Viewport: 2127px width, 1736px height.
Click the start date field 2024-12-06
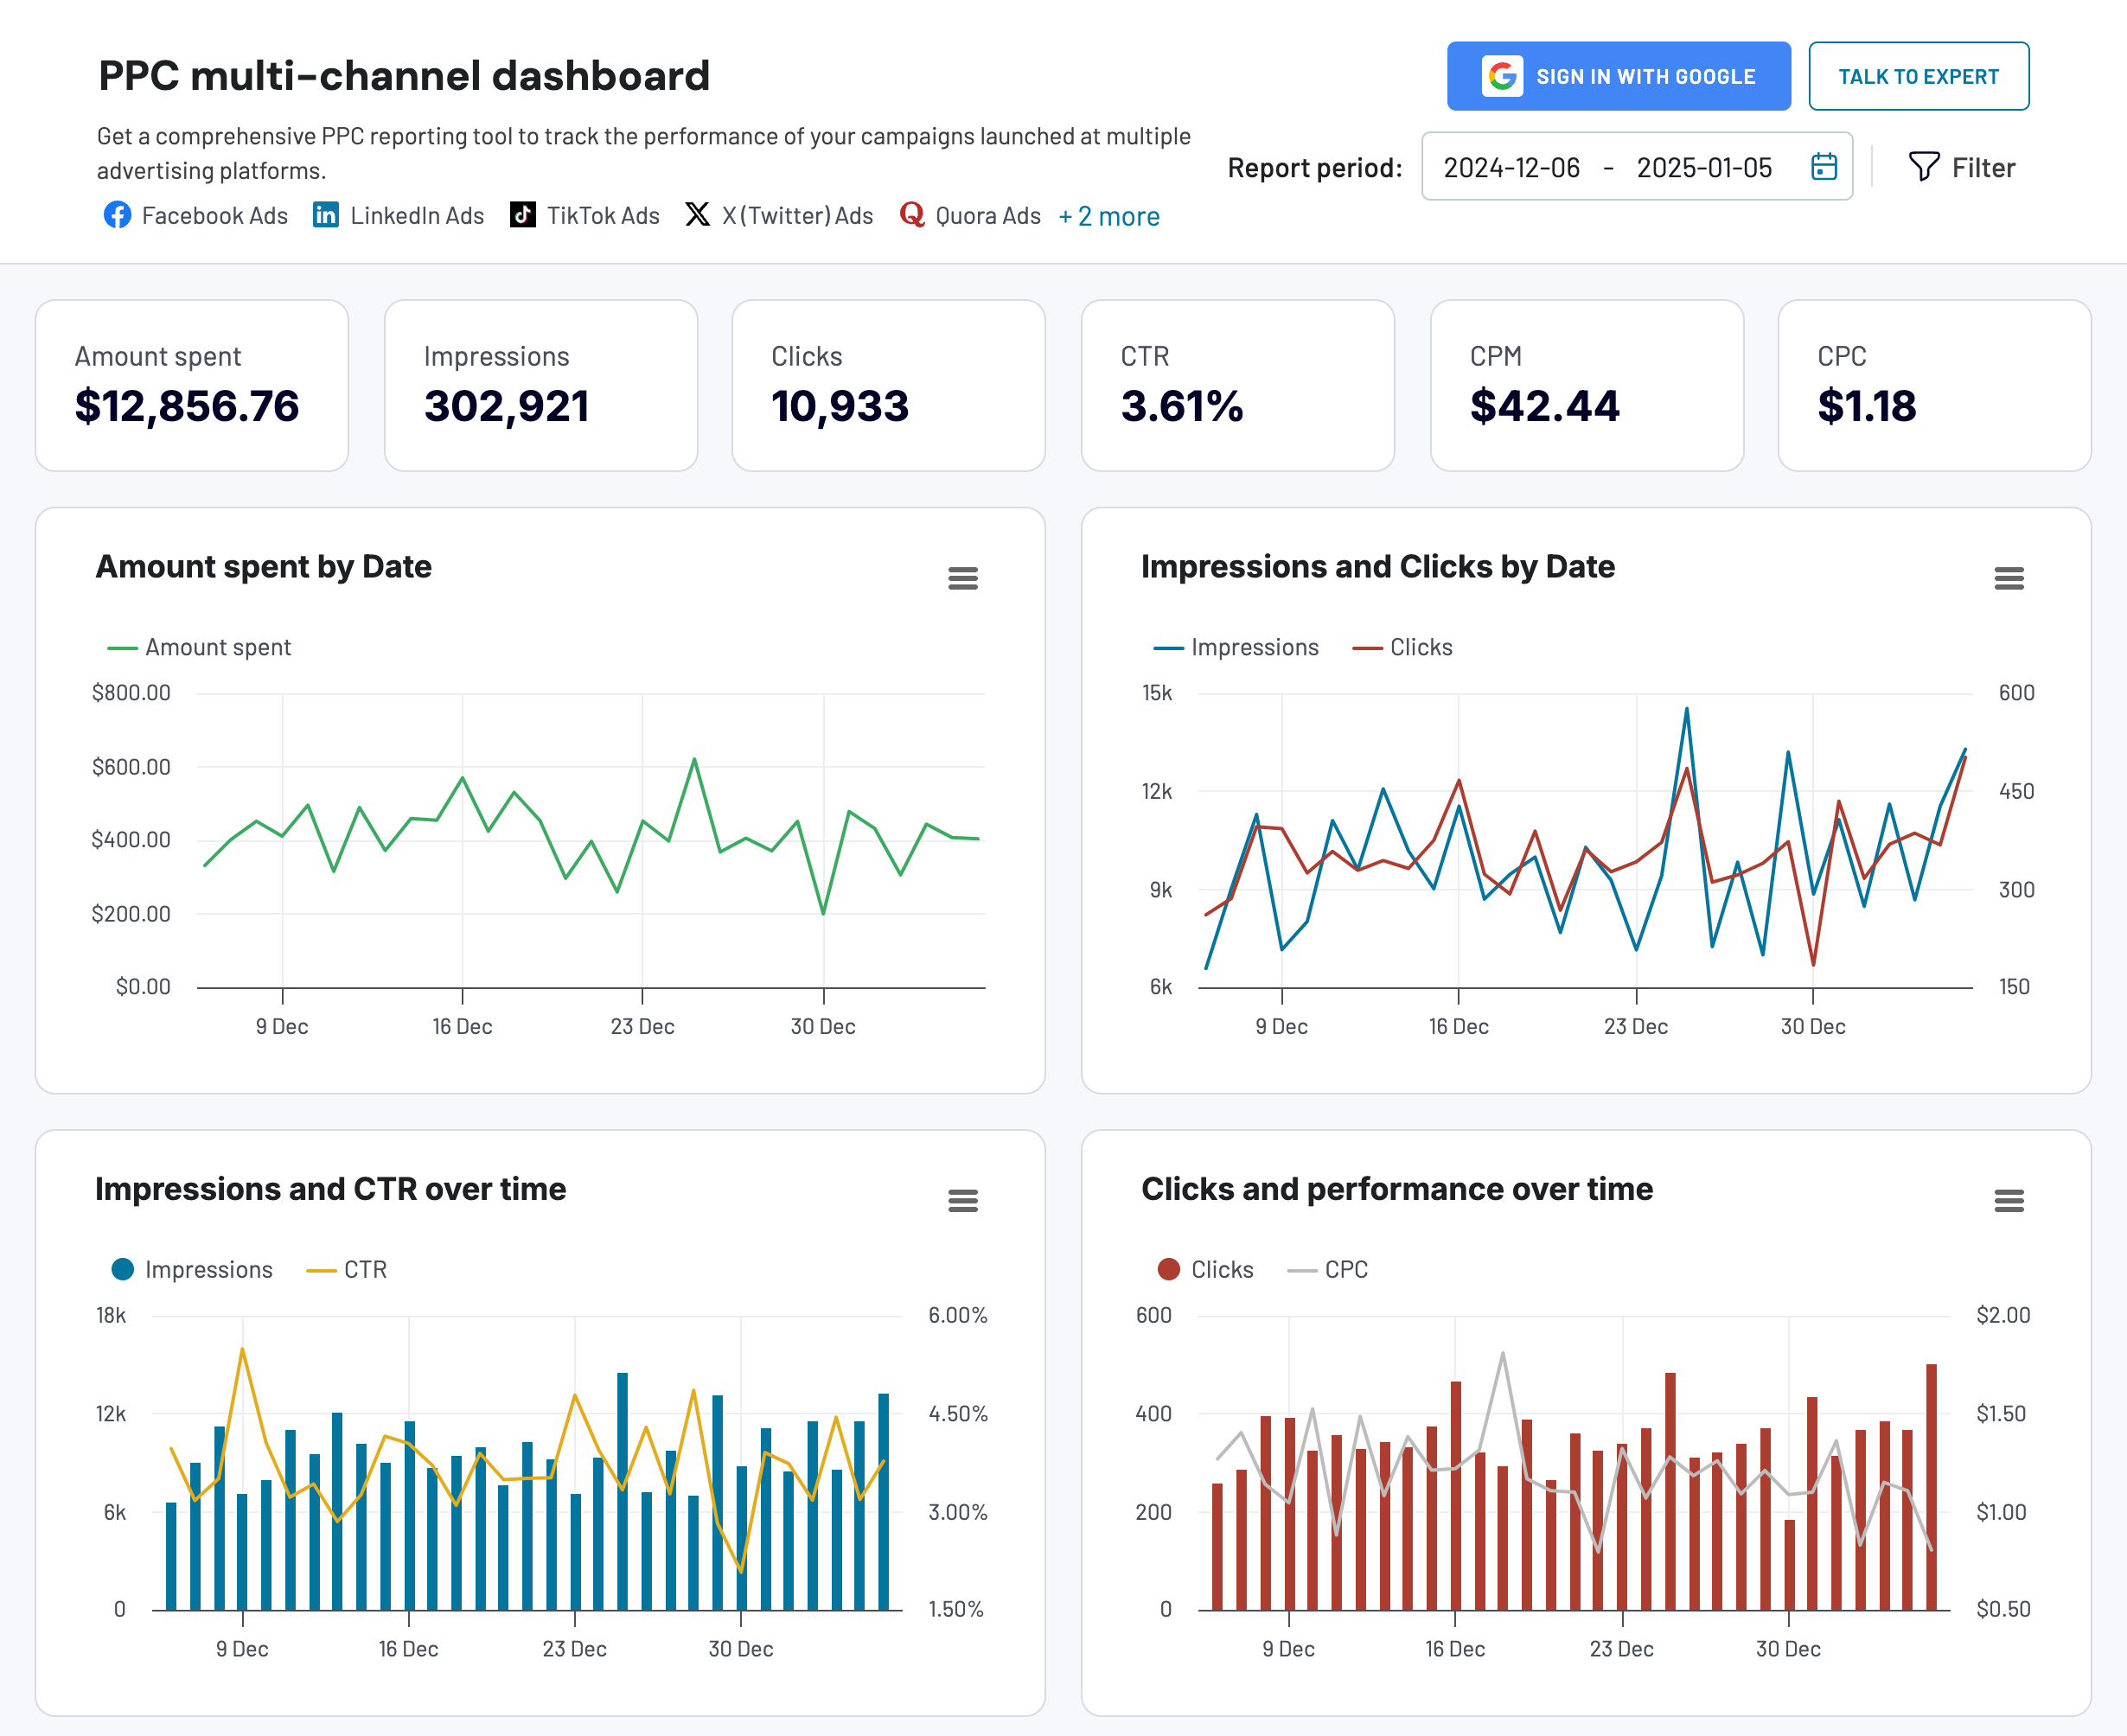[x=1512, y=167]
